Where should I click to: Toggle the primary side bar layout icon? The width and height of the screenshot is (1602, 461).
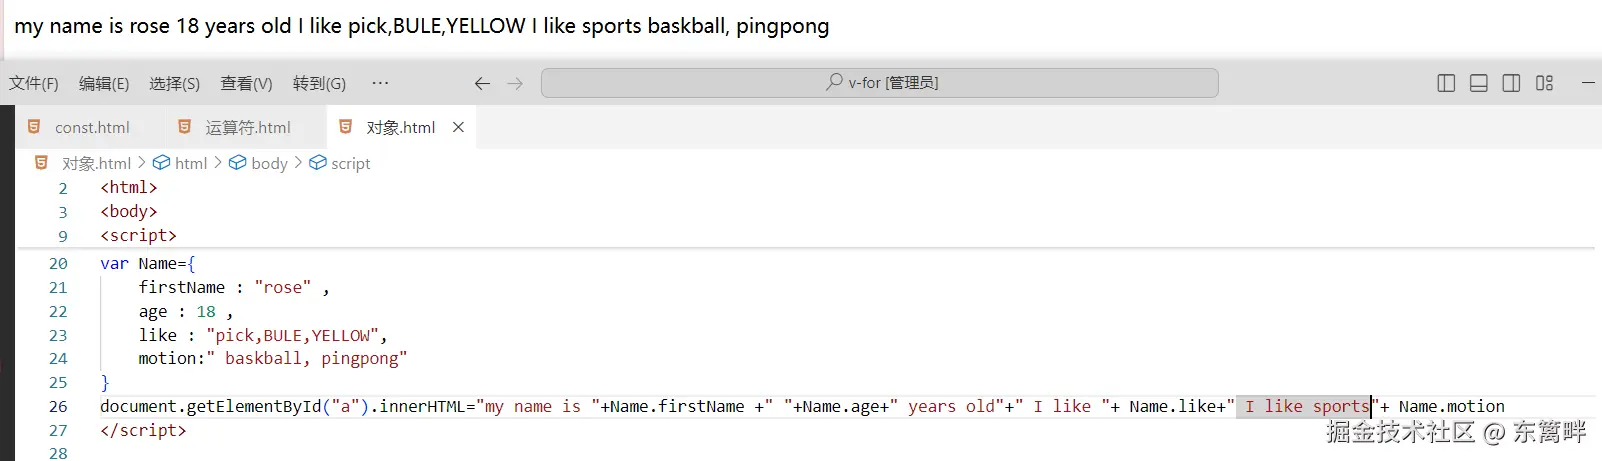[x=1446, y=83]
